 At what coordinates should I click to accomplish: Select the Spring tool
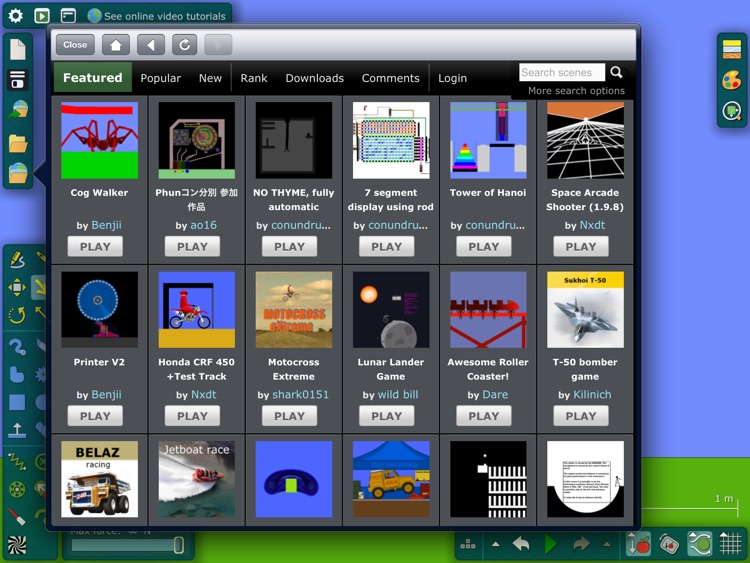point(17,461)
